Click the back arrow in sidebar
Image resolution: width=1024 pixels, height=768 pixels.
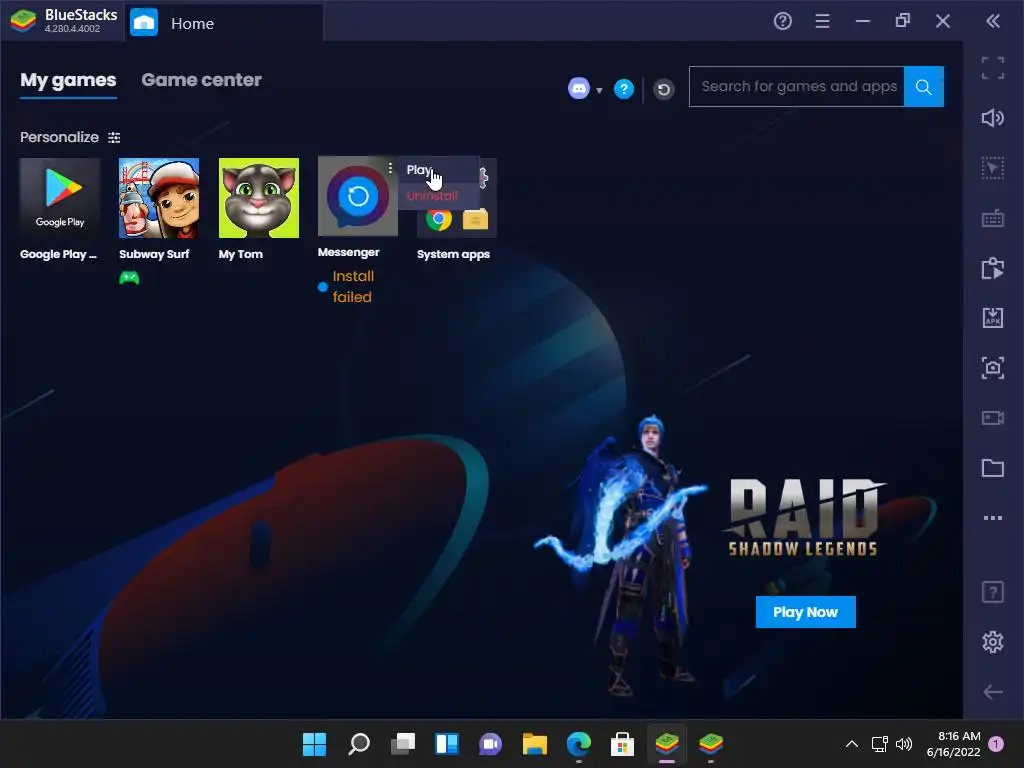click(x=993, y=692)
